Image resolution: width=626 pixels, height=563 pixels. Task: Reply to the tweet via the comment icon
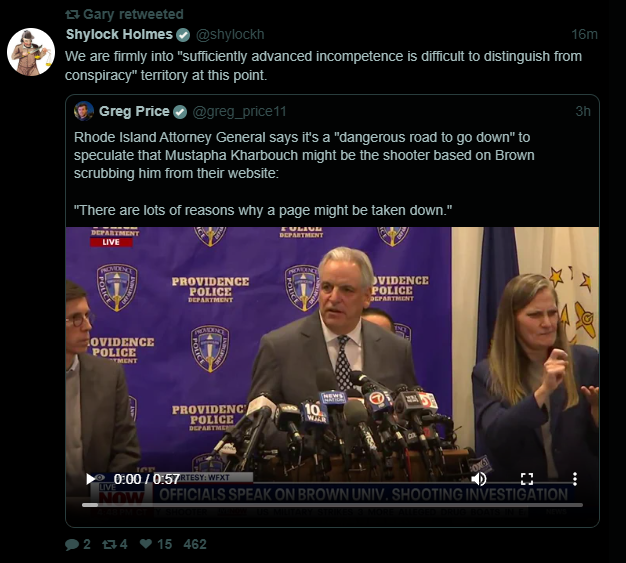pyautogui.click(x=71, y=544)
